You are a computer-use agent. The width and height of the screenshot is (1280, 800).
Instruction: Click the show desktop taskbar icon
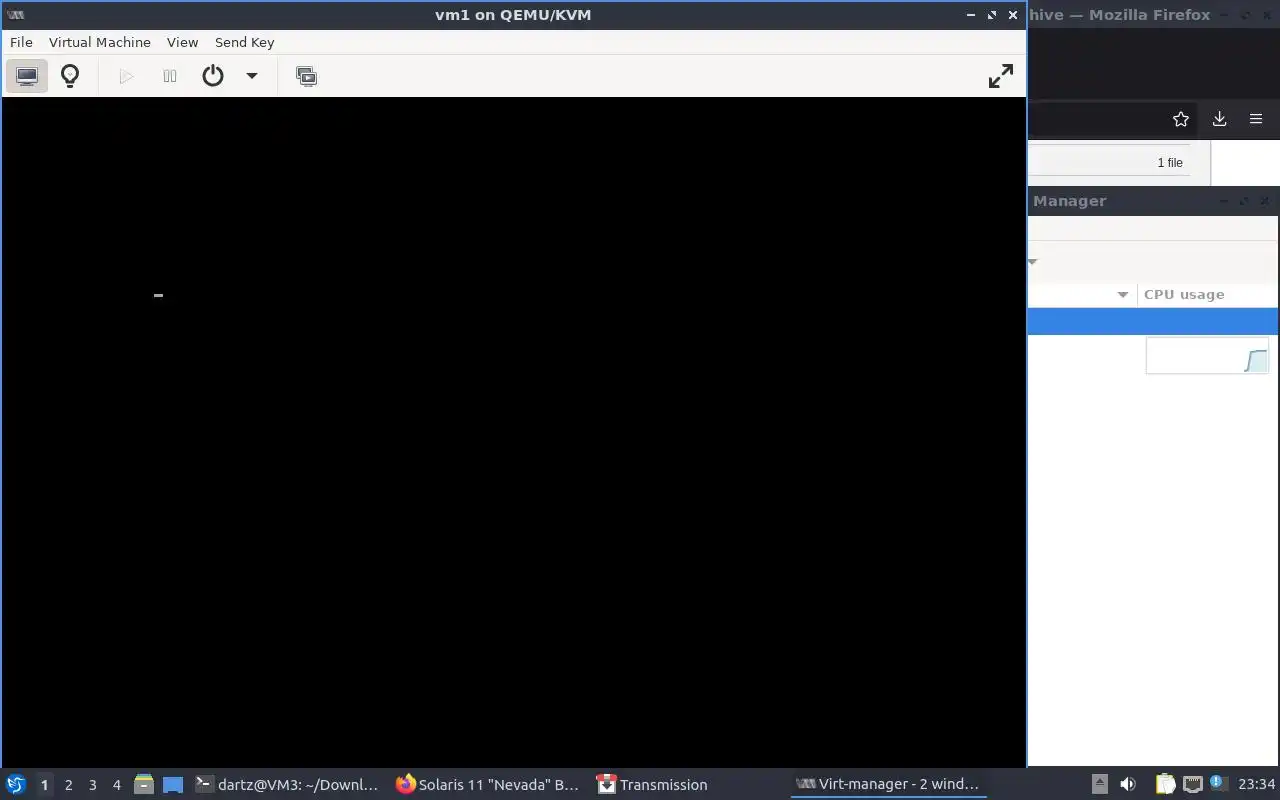pos(173,785)
